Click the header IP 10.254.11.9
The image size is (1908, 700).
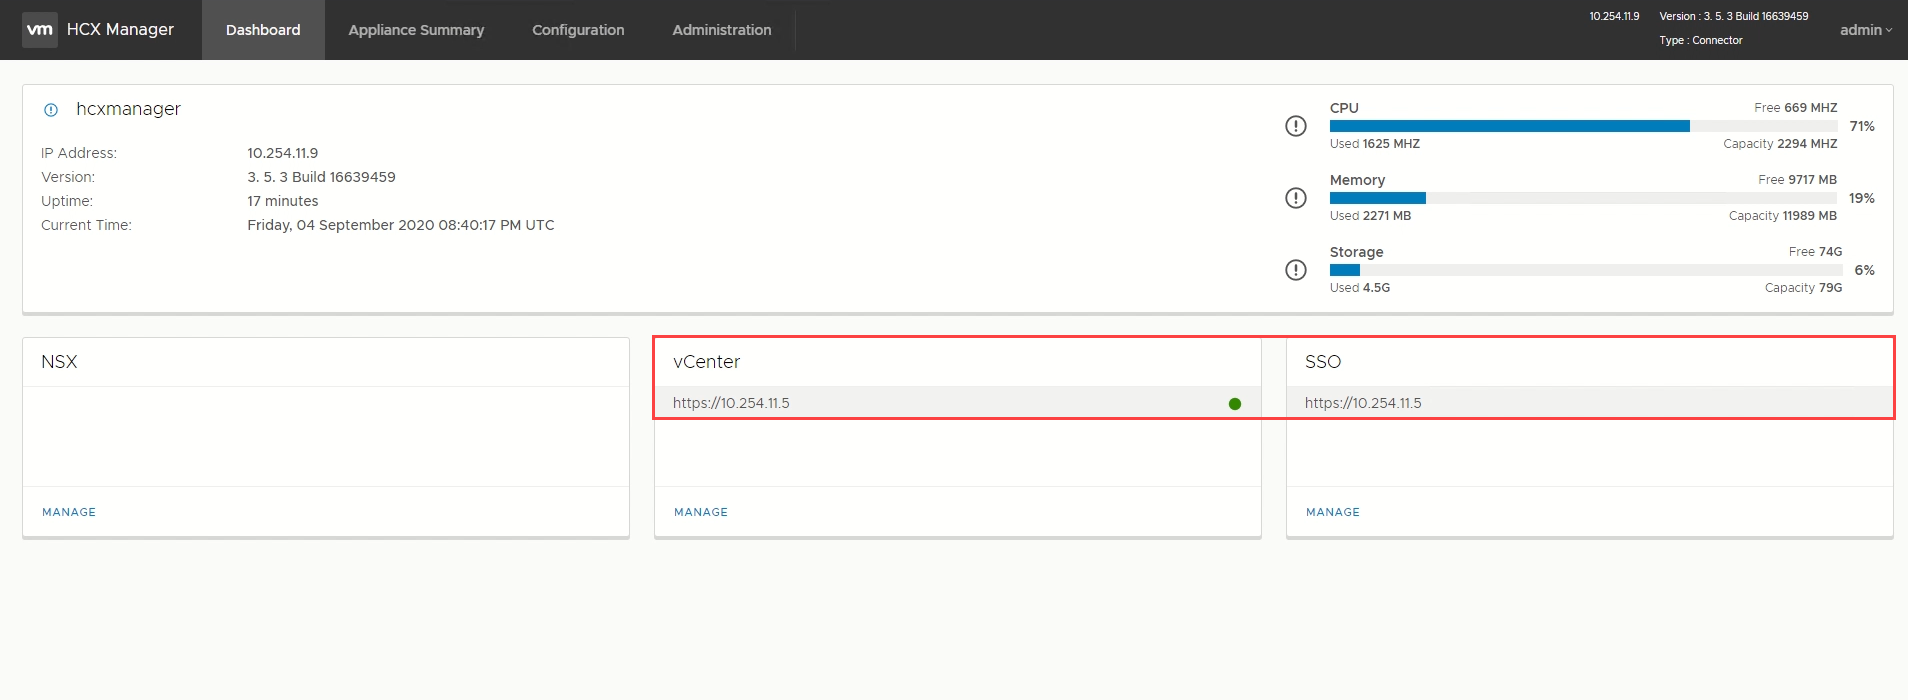(1614, 16)
